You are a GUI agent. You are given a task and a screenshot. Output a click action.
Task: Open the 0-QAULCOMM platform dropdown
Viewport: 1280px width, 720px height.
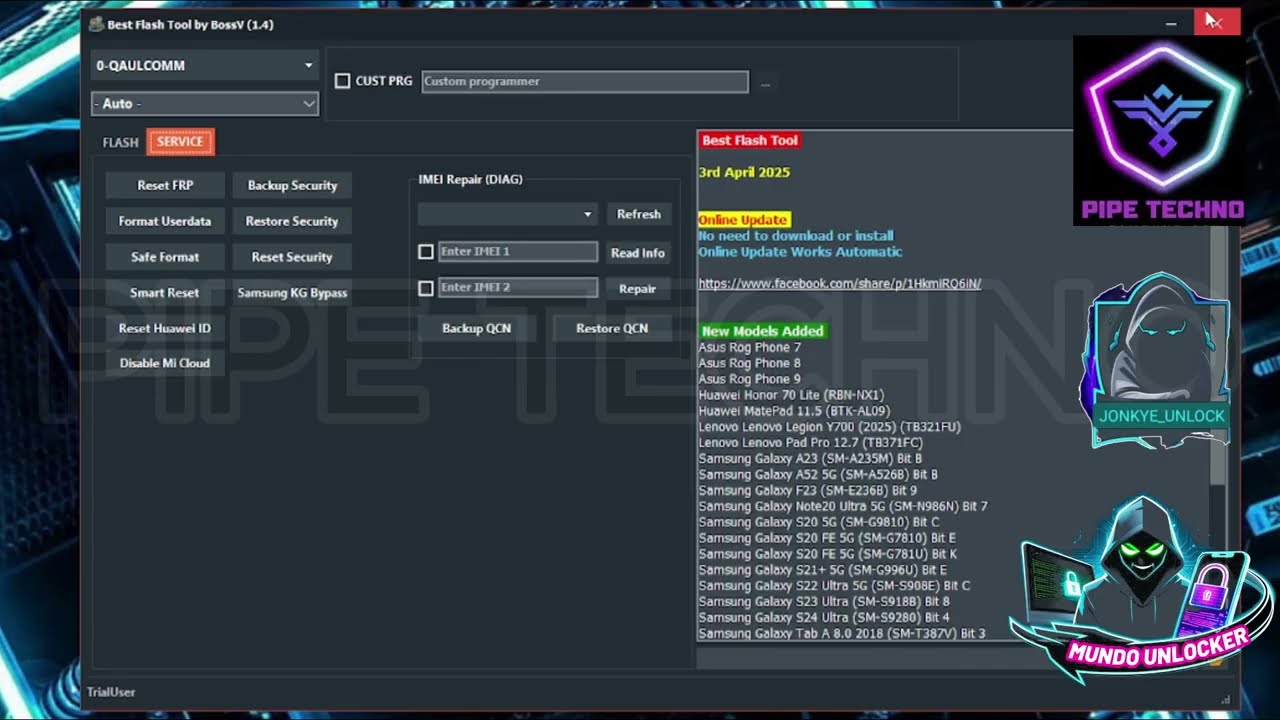[205, 66]
